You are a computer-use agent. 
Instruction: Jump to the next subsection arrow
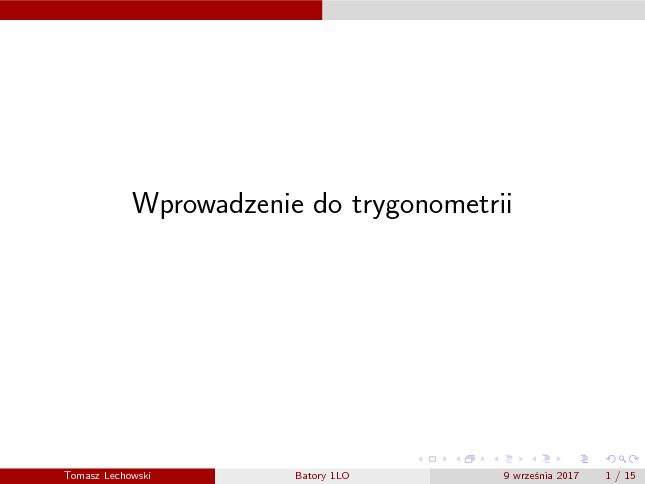[x=521, y=459]
